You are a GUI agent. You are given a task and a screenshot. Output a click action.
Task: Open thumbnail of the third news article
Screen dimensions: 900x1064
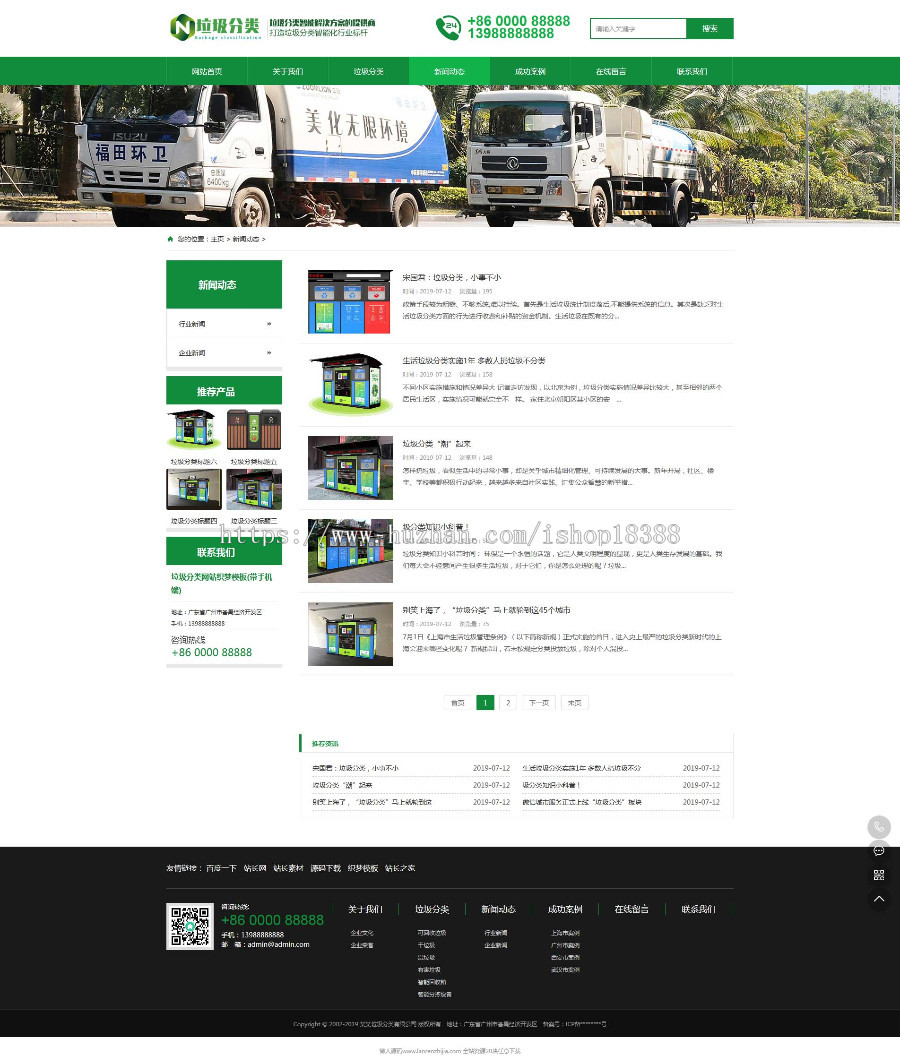tap(350, 468)
